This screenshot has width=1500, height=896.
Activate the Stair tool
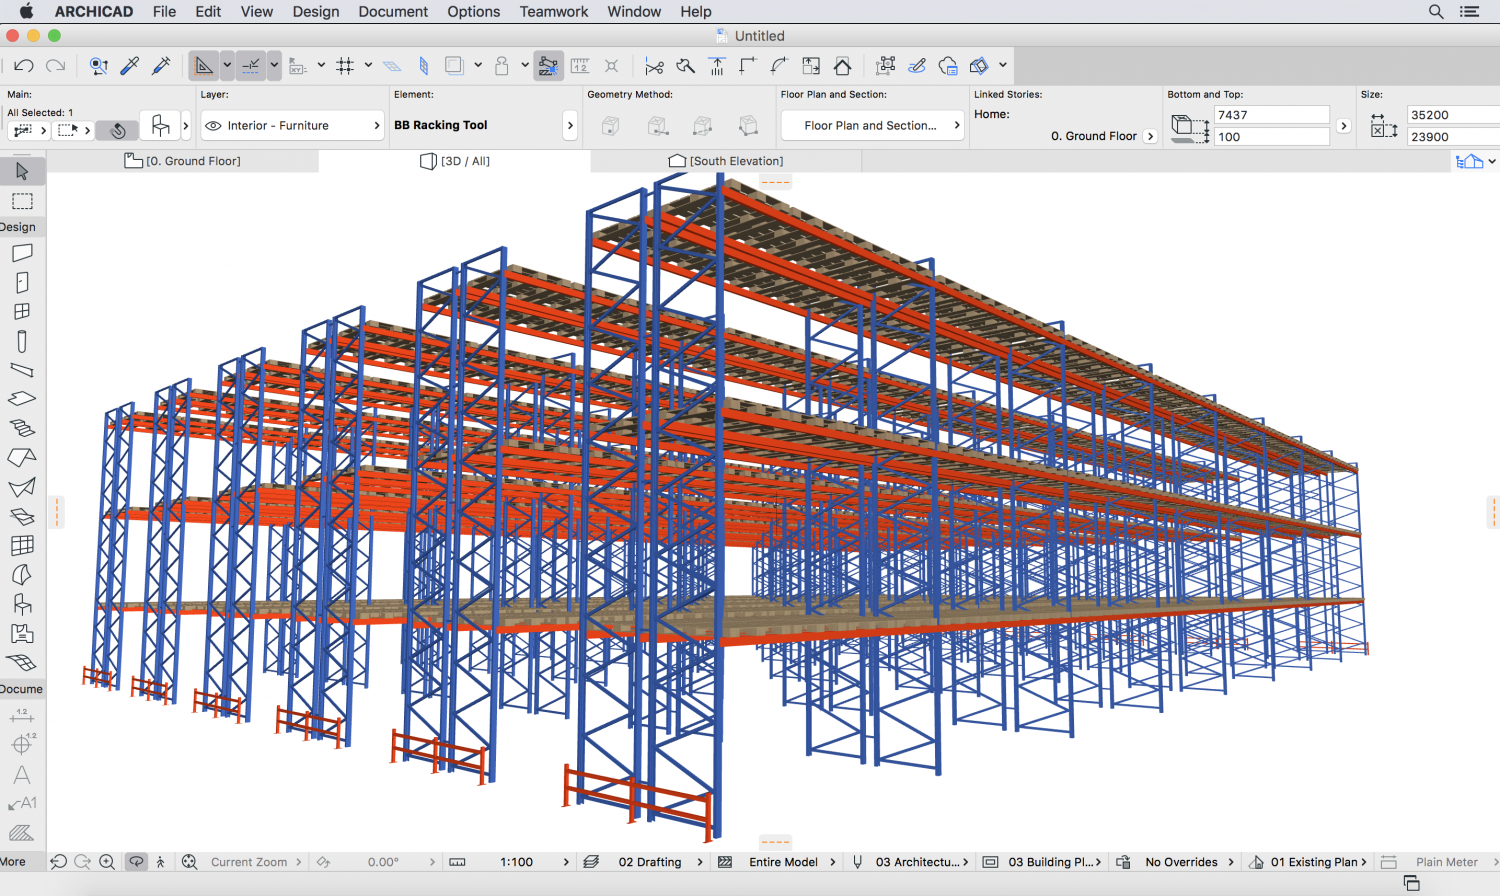(x=22, y=428)
